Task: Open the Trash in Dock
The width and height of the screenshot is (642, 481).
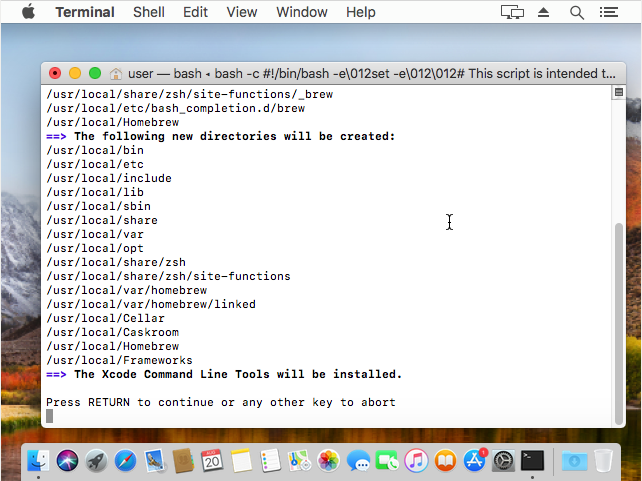Action: pos(603,461)
